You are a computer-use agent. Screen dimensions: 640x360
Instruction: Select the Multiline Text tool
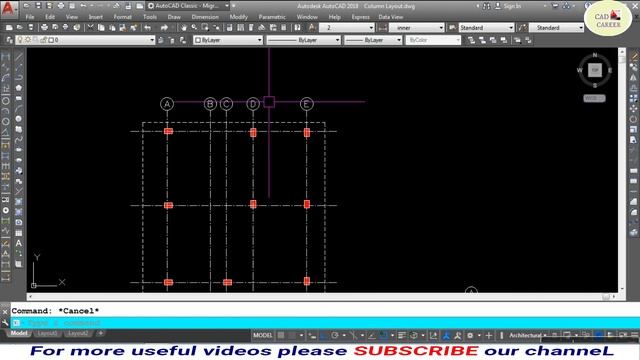(x=18, y=243)
